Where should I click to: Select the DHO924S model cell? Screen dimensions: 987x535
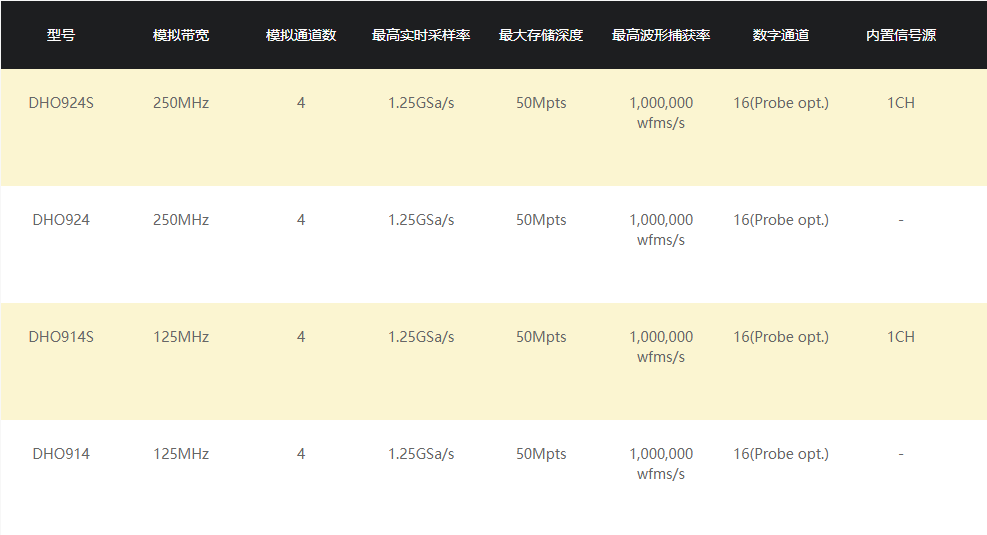click(x=61, y=103)
